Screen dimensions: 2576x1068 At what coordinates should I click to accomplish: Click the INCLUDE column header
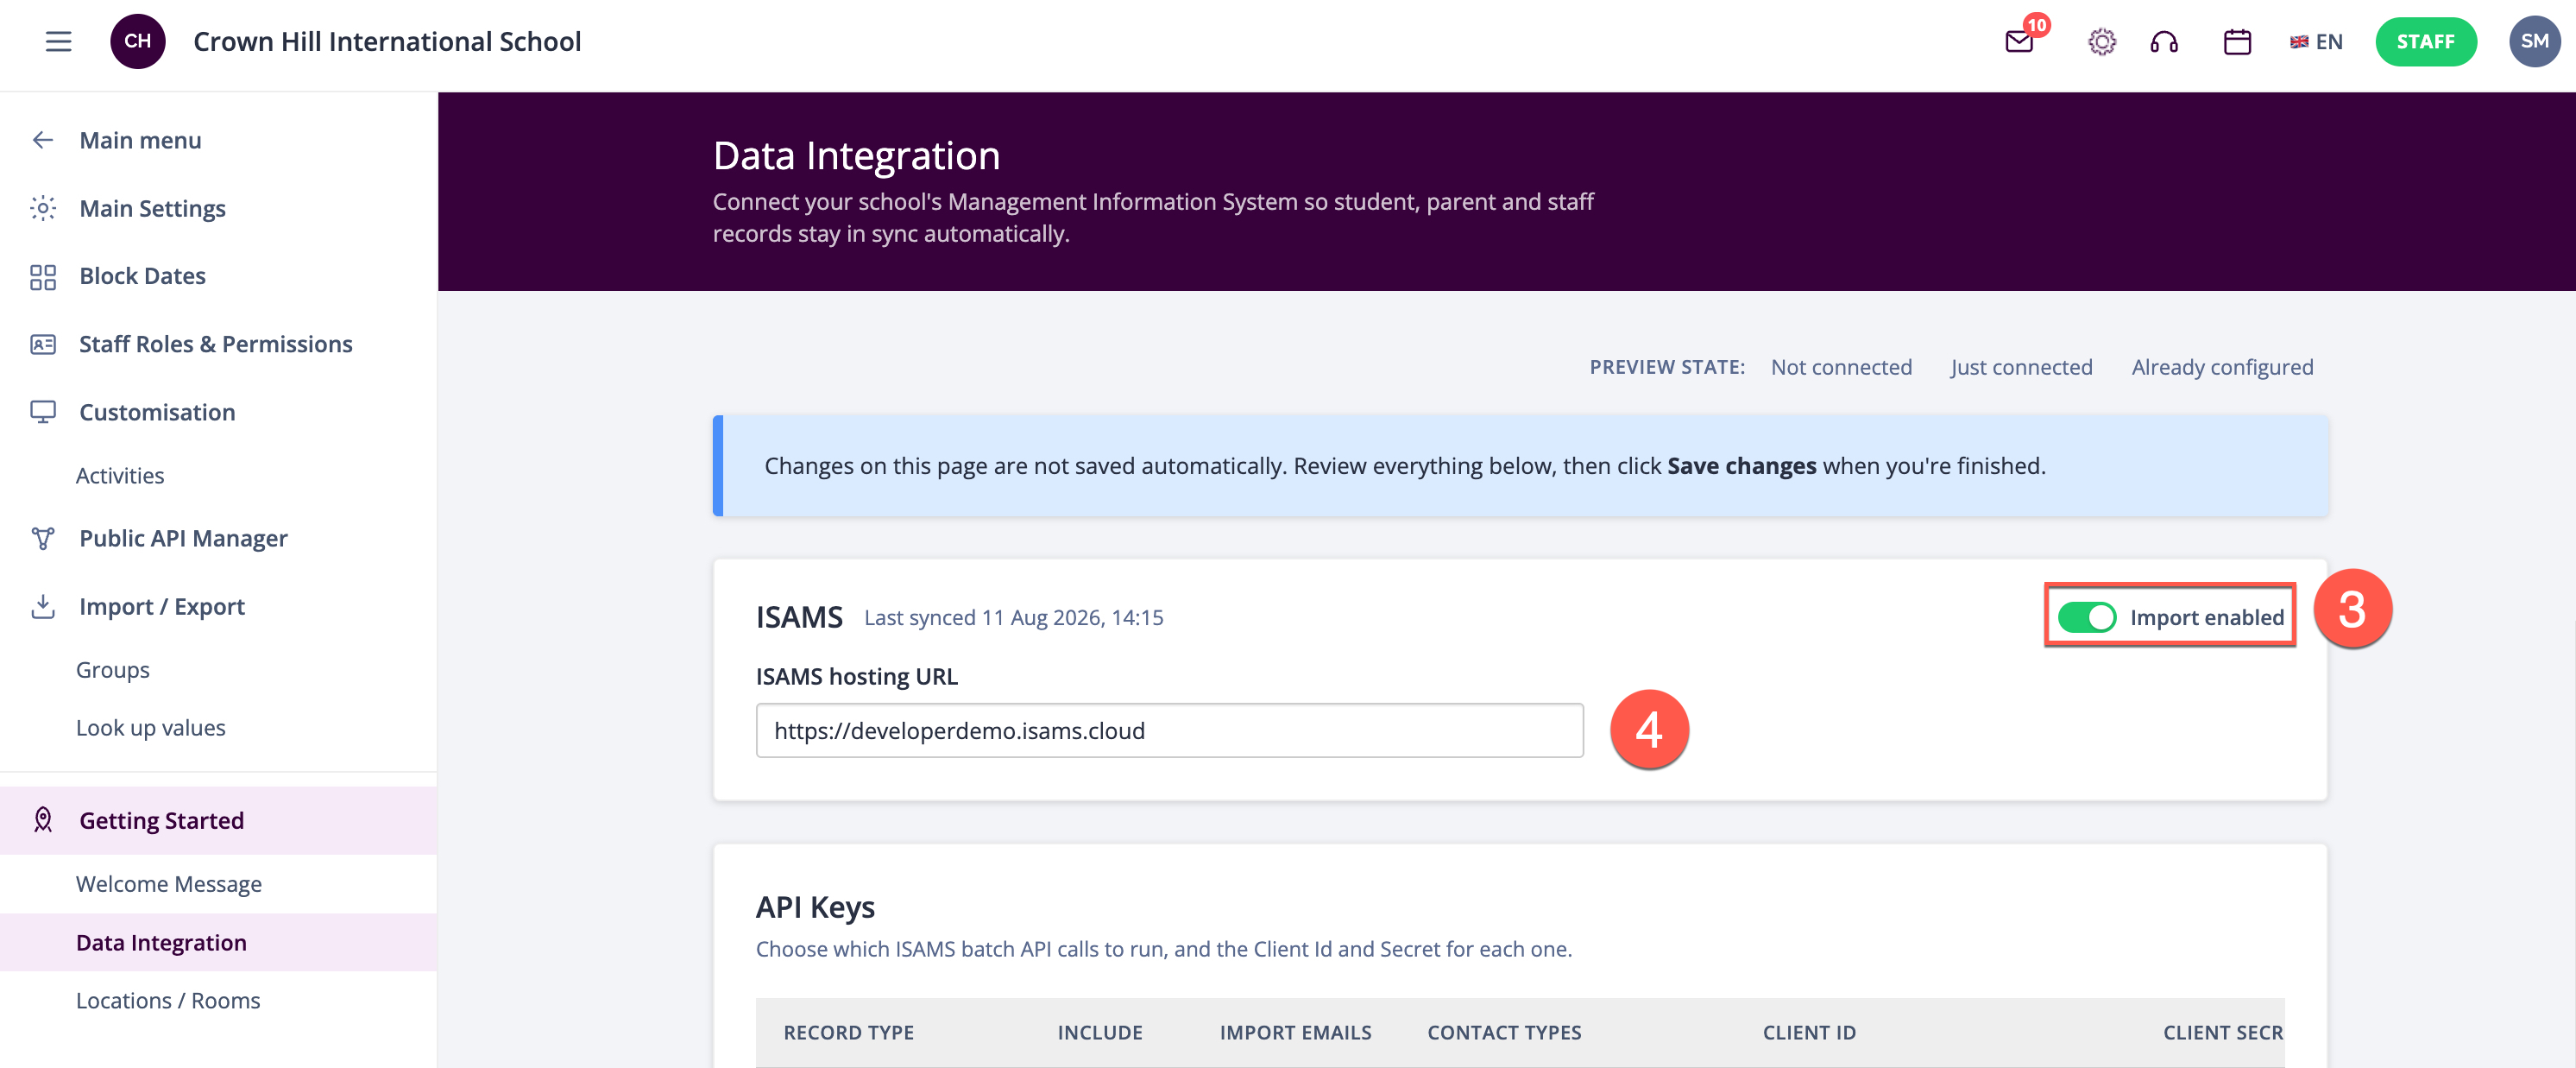(1099, 1032)
